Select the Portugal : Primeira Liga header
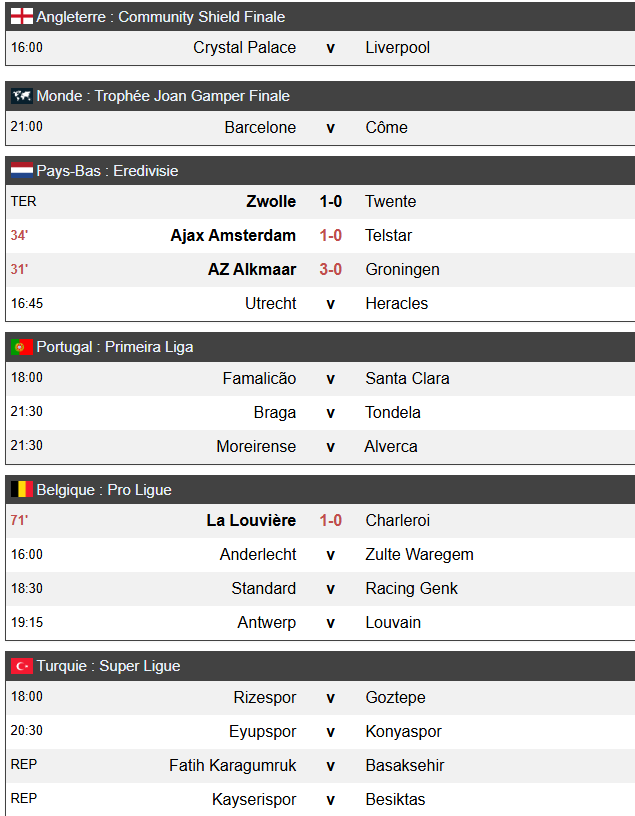The image size is (635, 816). pyautogui.click(x=115, y=347)
